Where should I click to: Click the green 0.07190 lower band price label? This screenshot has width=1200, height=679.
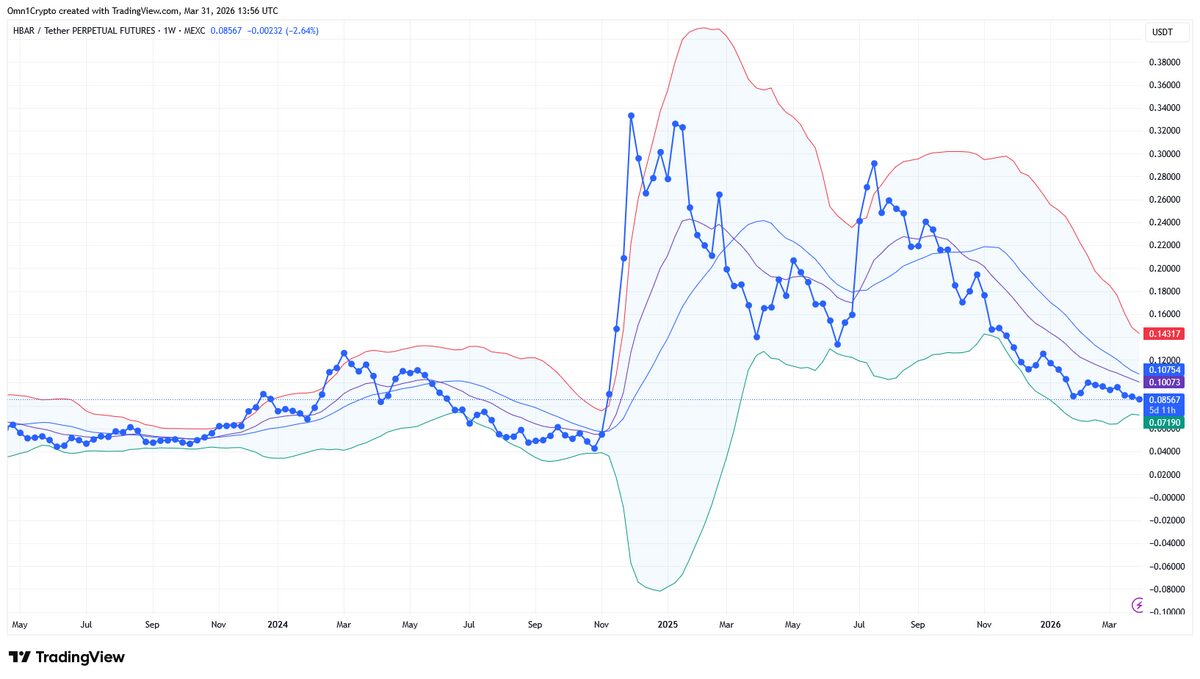tap(1164, 423)
